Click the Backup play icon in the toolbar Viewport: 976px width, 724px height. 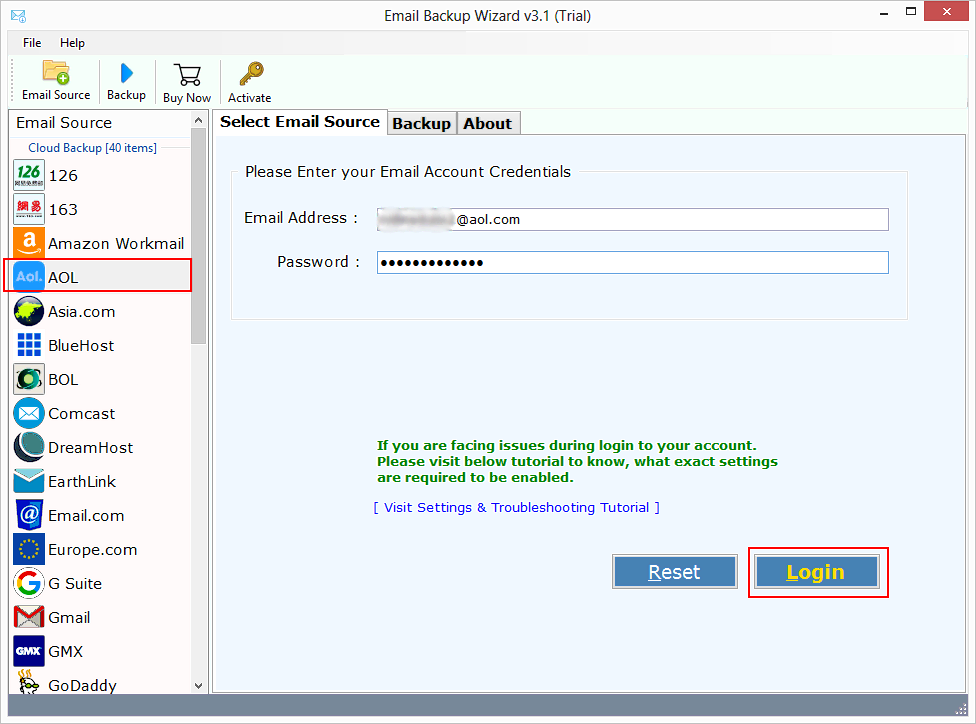pos(126,73)
